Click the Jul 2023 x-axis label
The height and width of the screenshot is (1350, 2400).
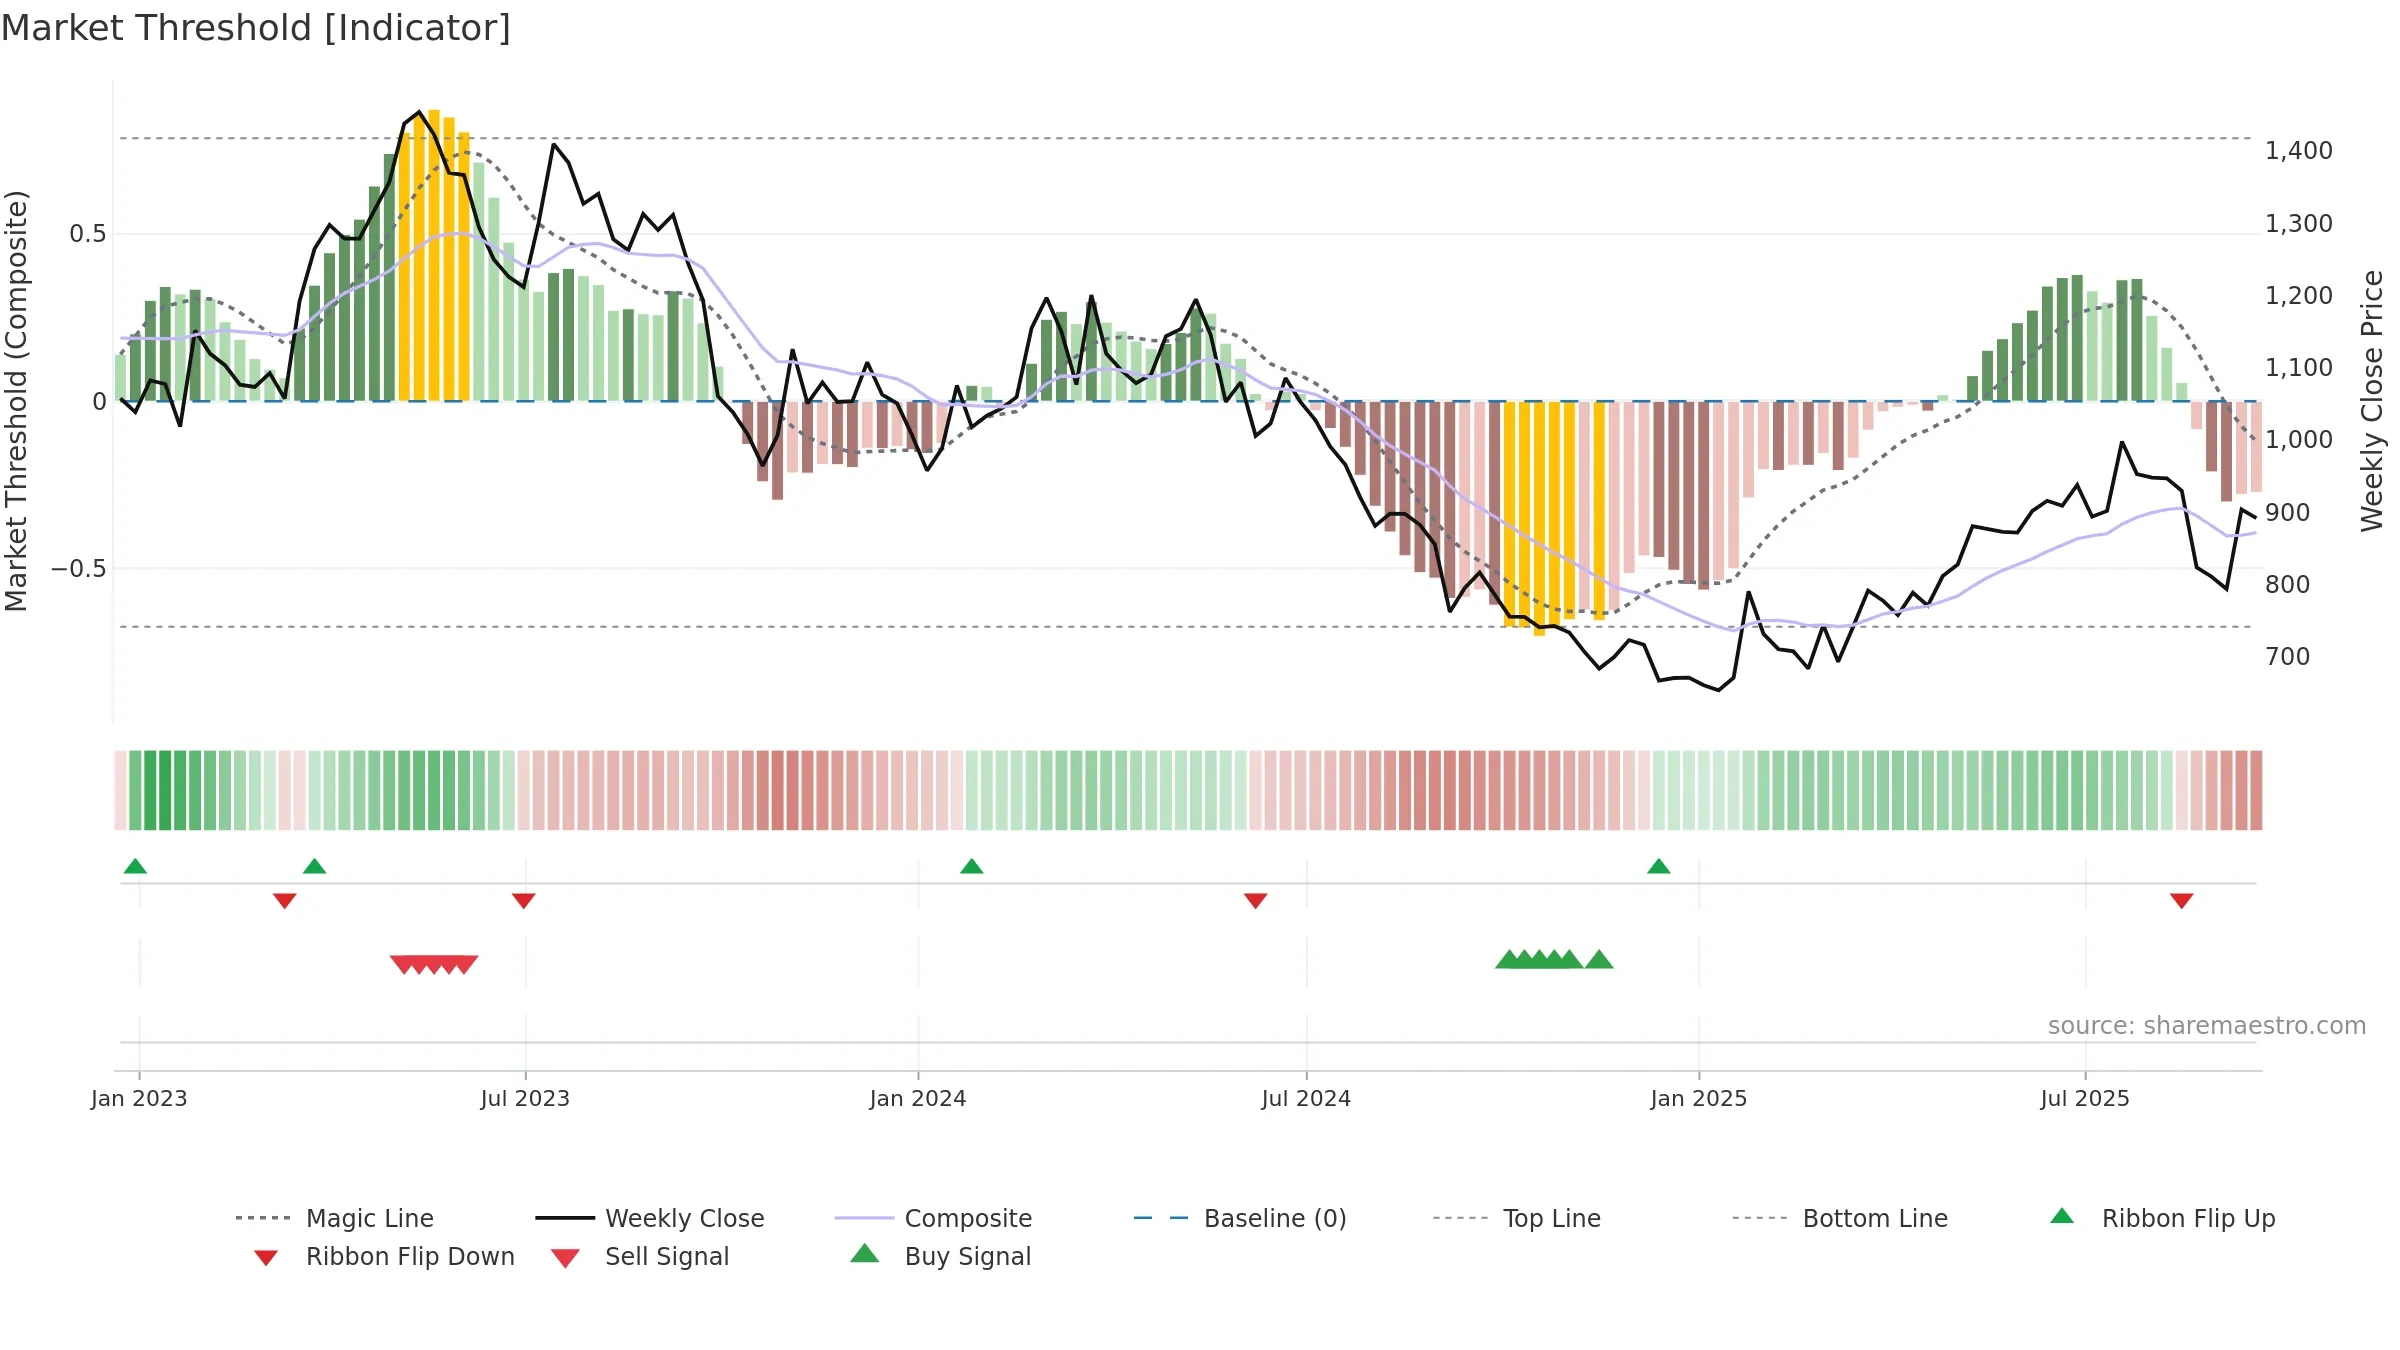[x=525, y=1099]
